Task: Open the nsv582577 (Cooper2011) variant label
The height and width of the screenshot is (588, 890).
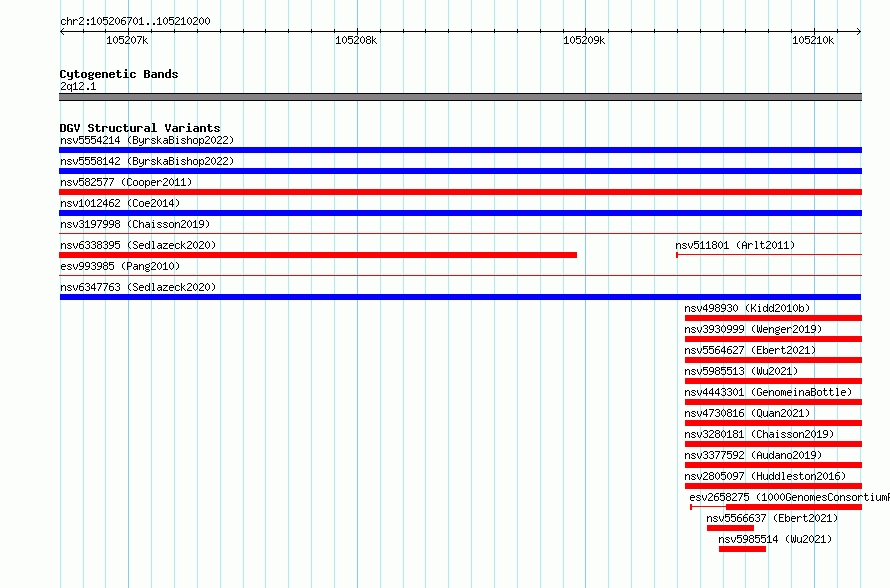Action: tap(126, 182)
